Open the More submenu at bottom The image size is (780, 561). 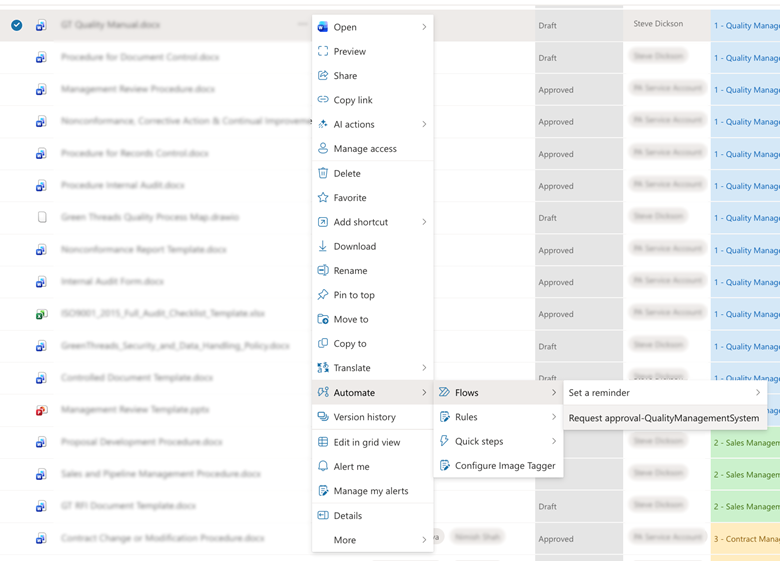[x=345, y=540]
